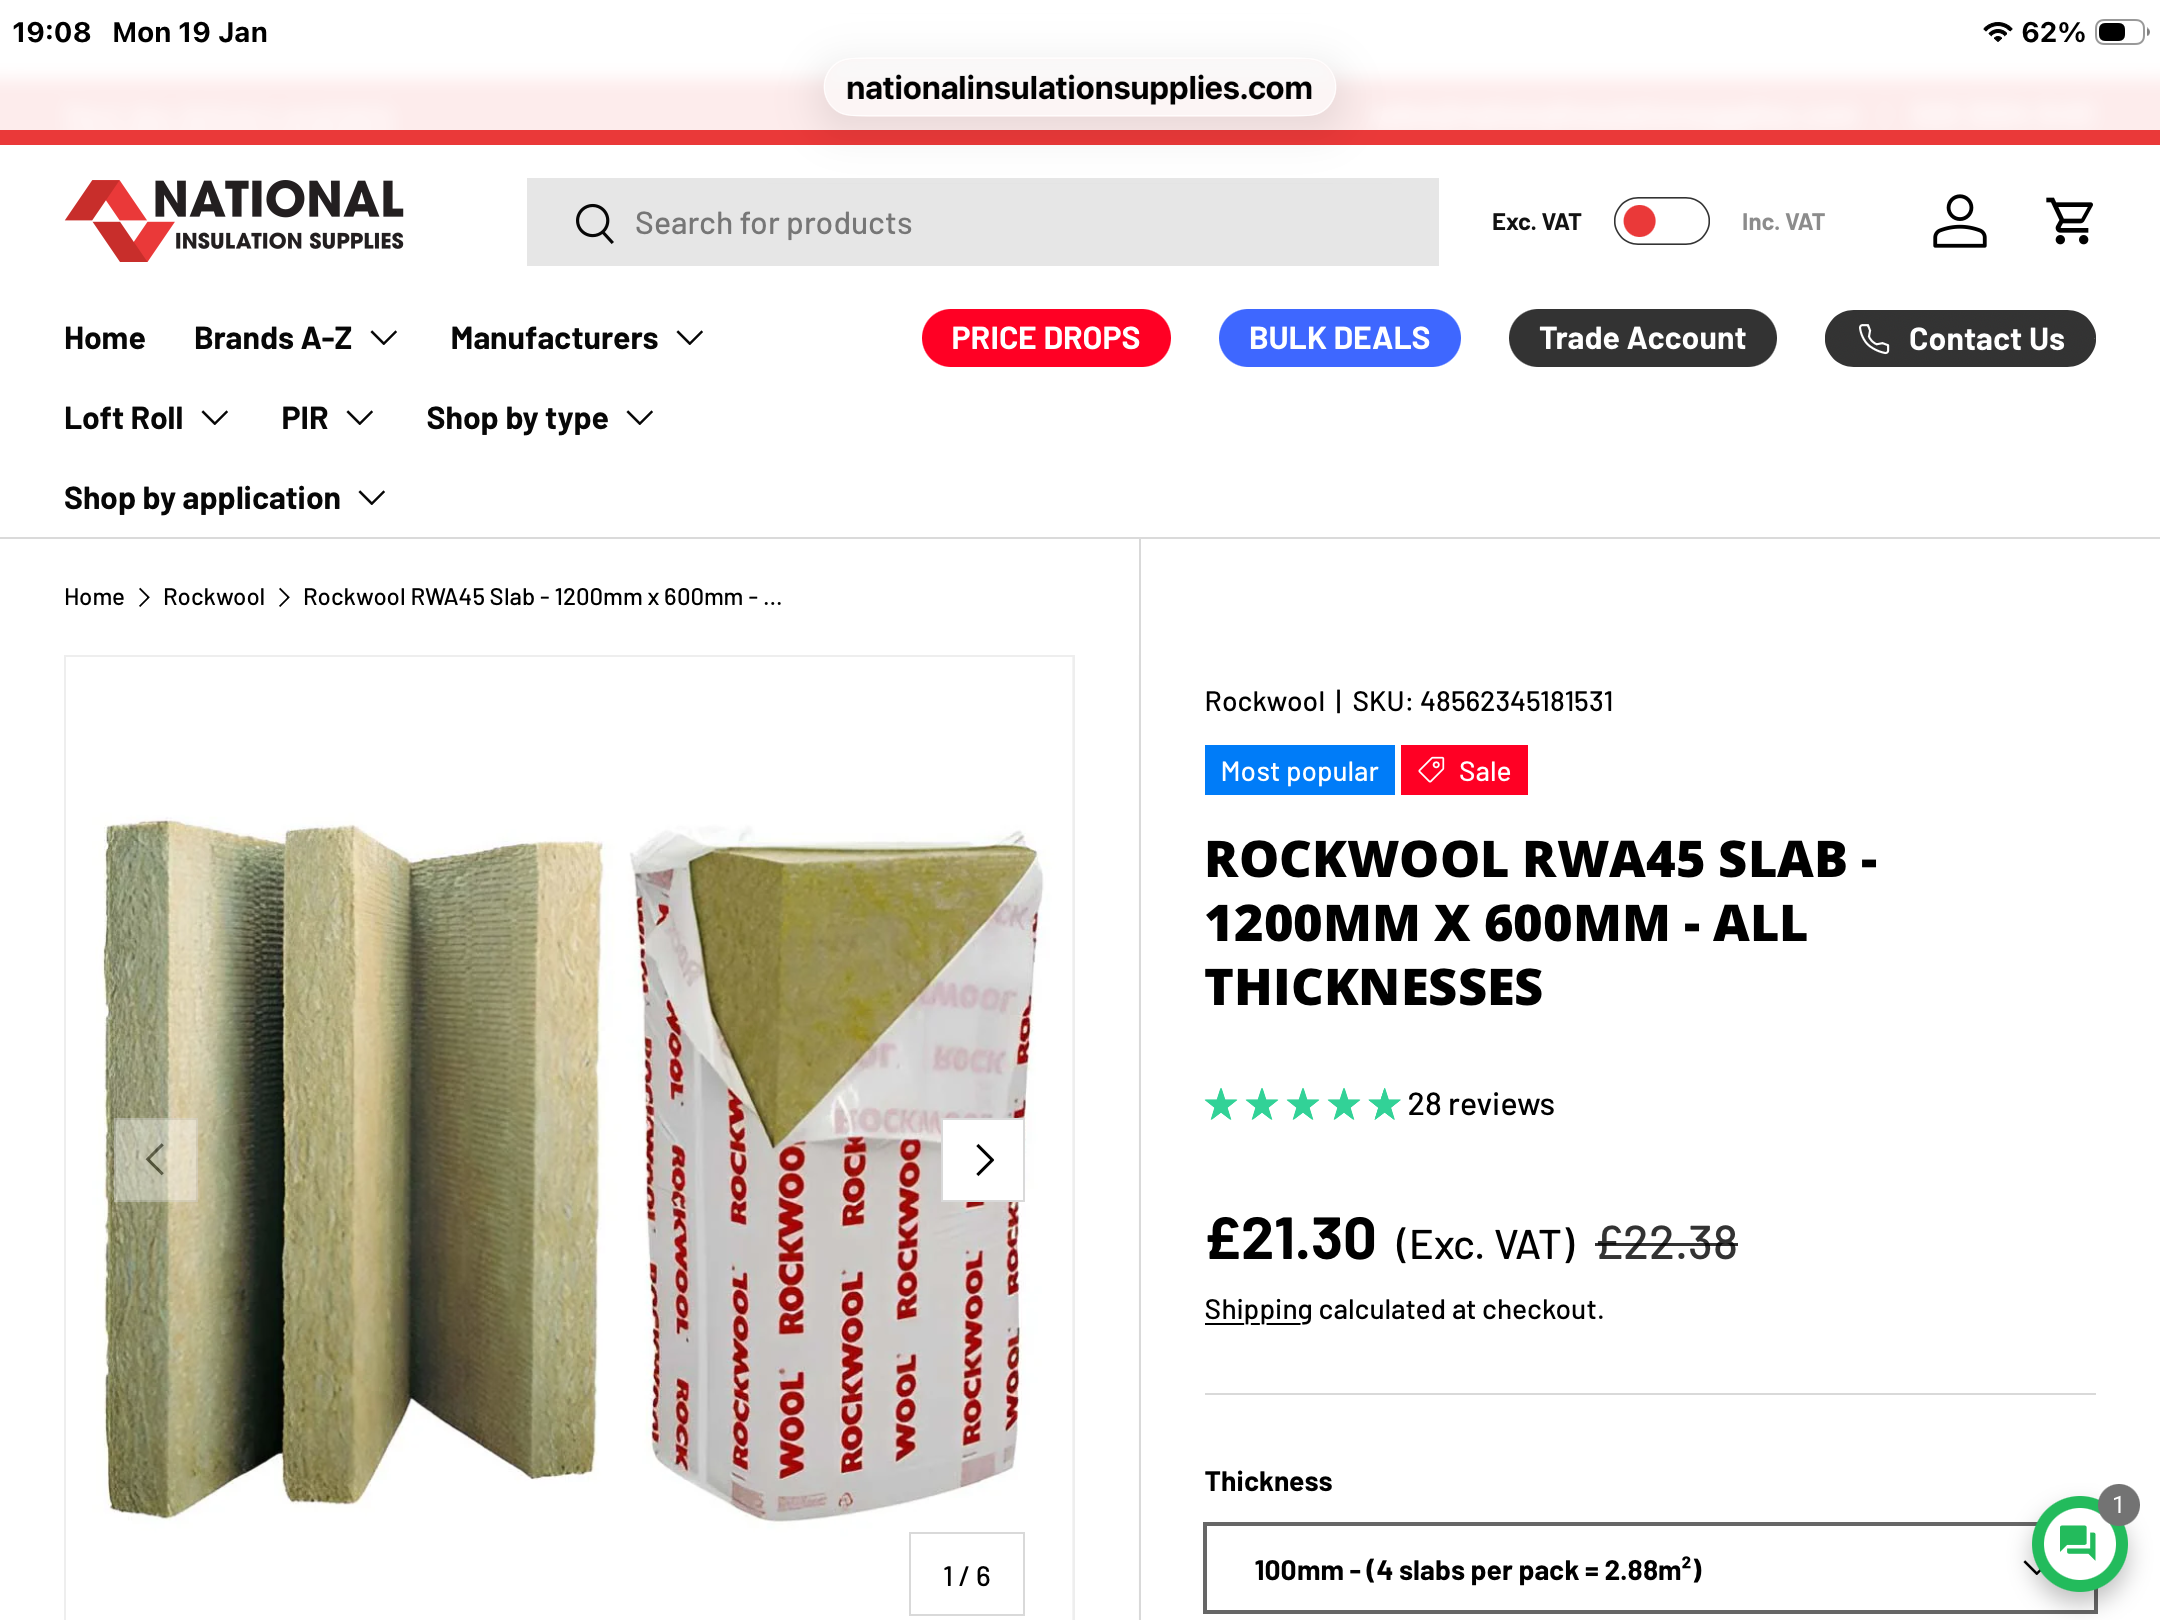Expand the Brands A-Z menu
The height and width of the screenshot is (1620, 2160).
click(x=295, y=338)
